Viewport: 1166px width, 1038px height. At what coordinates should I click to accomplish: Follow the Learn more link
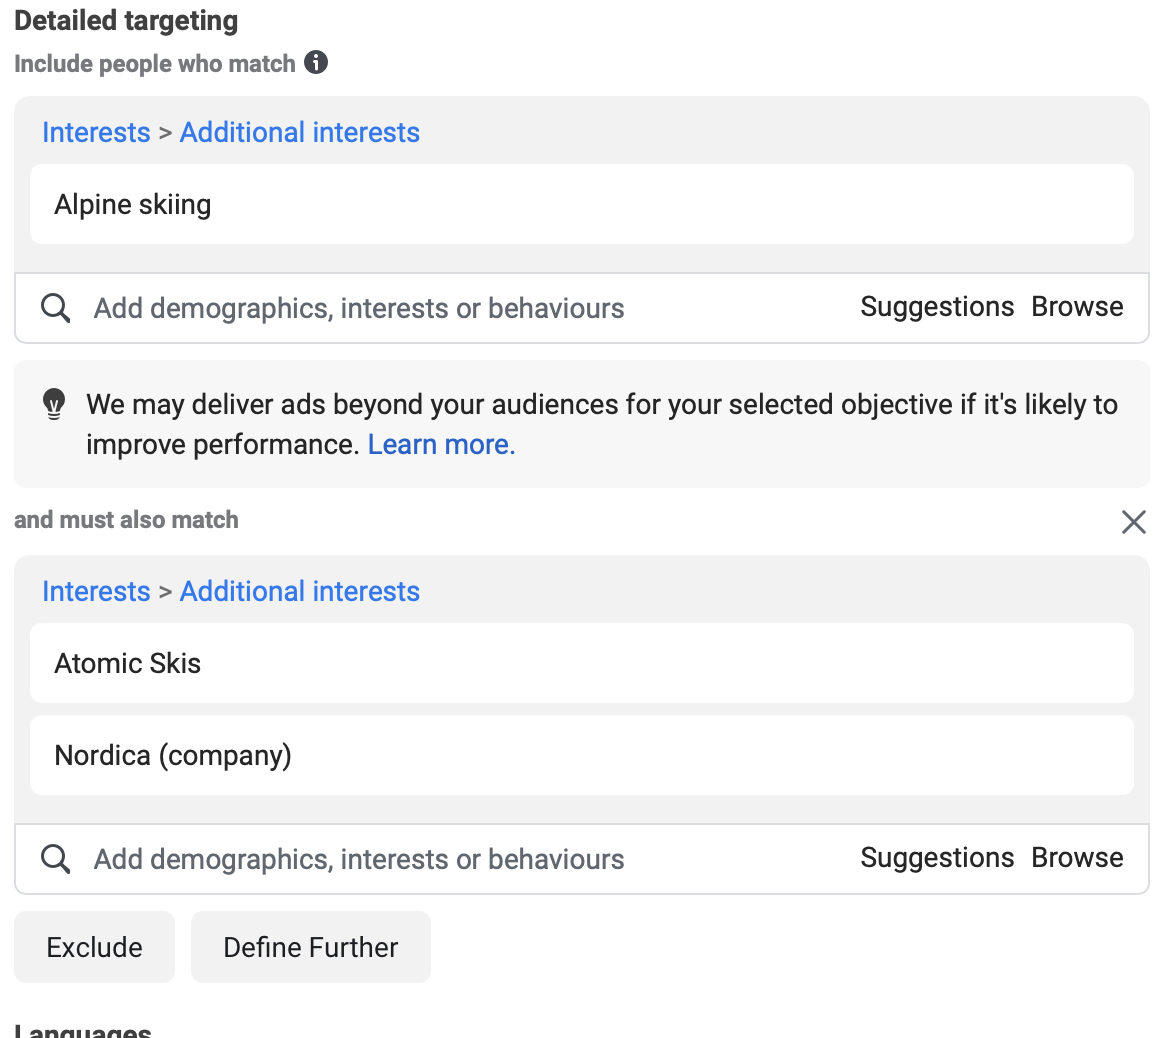(x=441, y=444)
